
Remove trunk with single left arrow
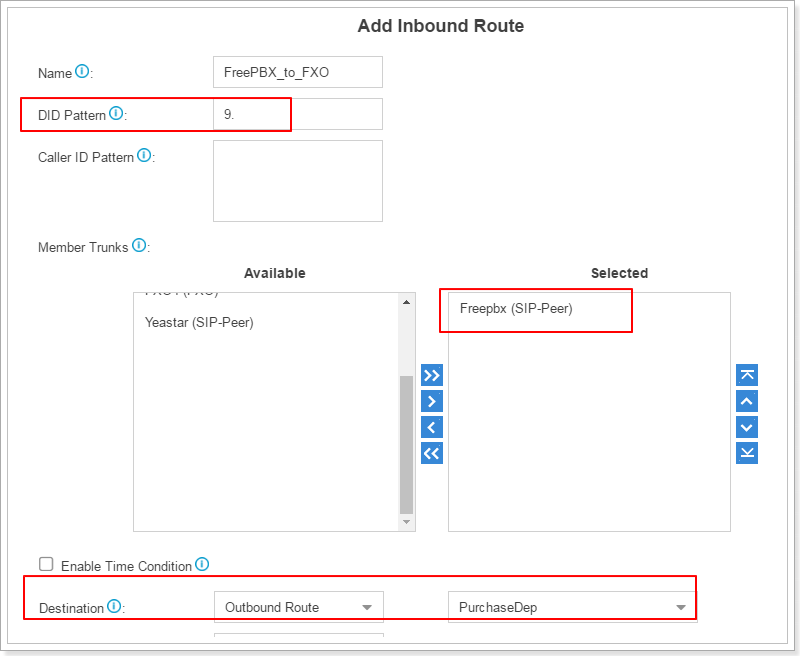[x=432, y=428]
